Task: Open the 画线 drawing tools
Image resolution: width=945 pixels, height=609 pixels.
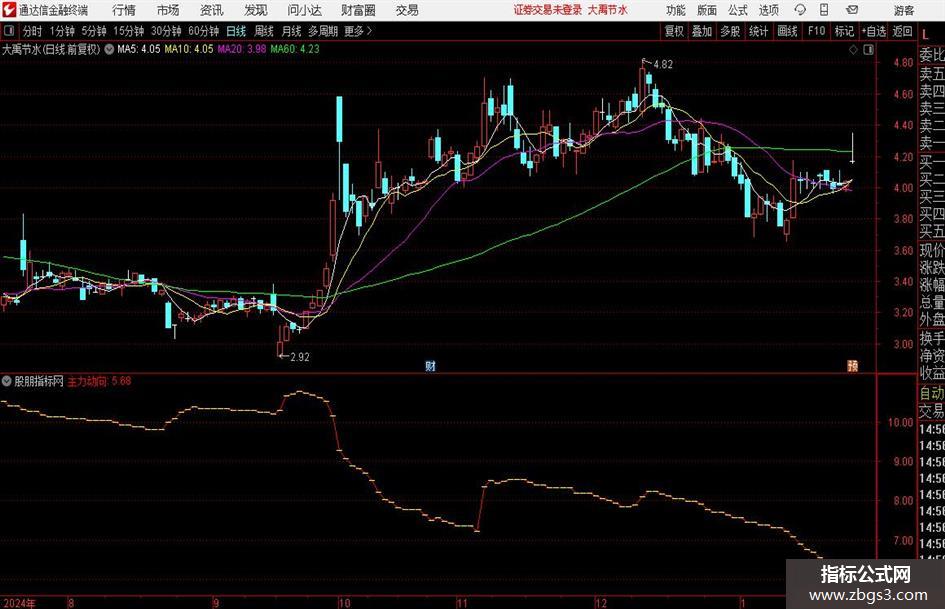Action: click(x=787, y=31)
